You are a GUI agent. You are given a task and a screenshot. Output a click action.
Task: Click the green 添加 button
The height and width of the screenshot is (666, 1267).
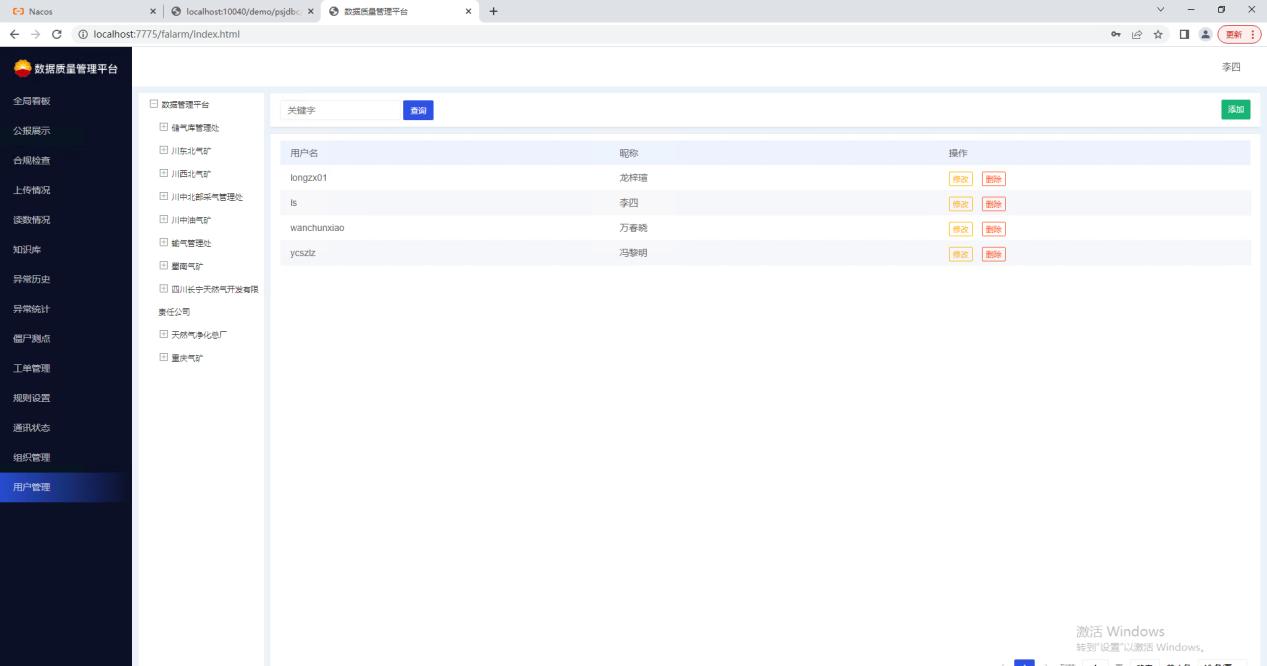coord(1235,110)
